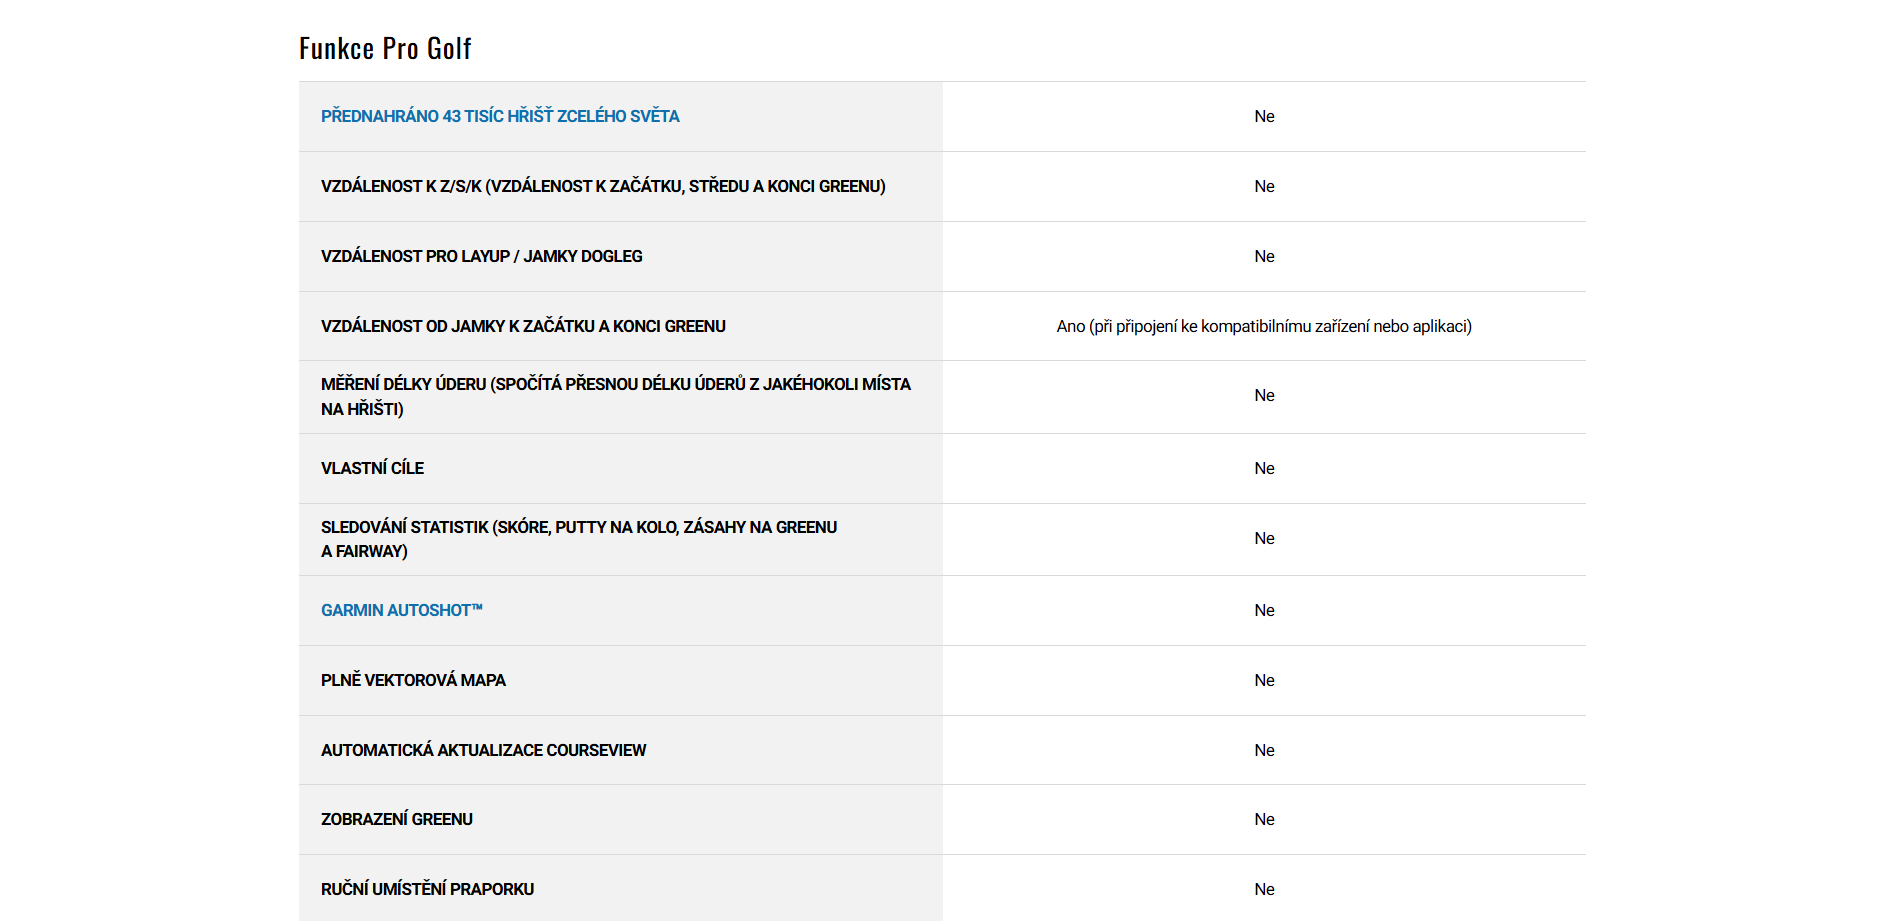This screenshot has height=921, width=1888.
Task: Click the Ano (při připojení...) value text
Action: tap(1264, 326)
